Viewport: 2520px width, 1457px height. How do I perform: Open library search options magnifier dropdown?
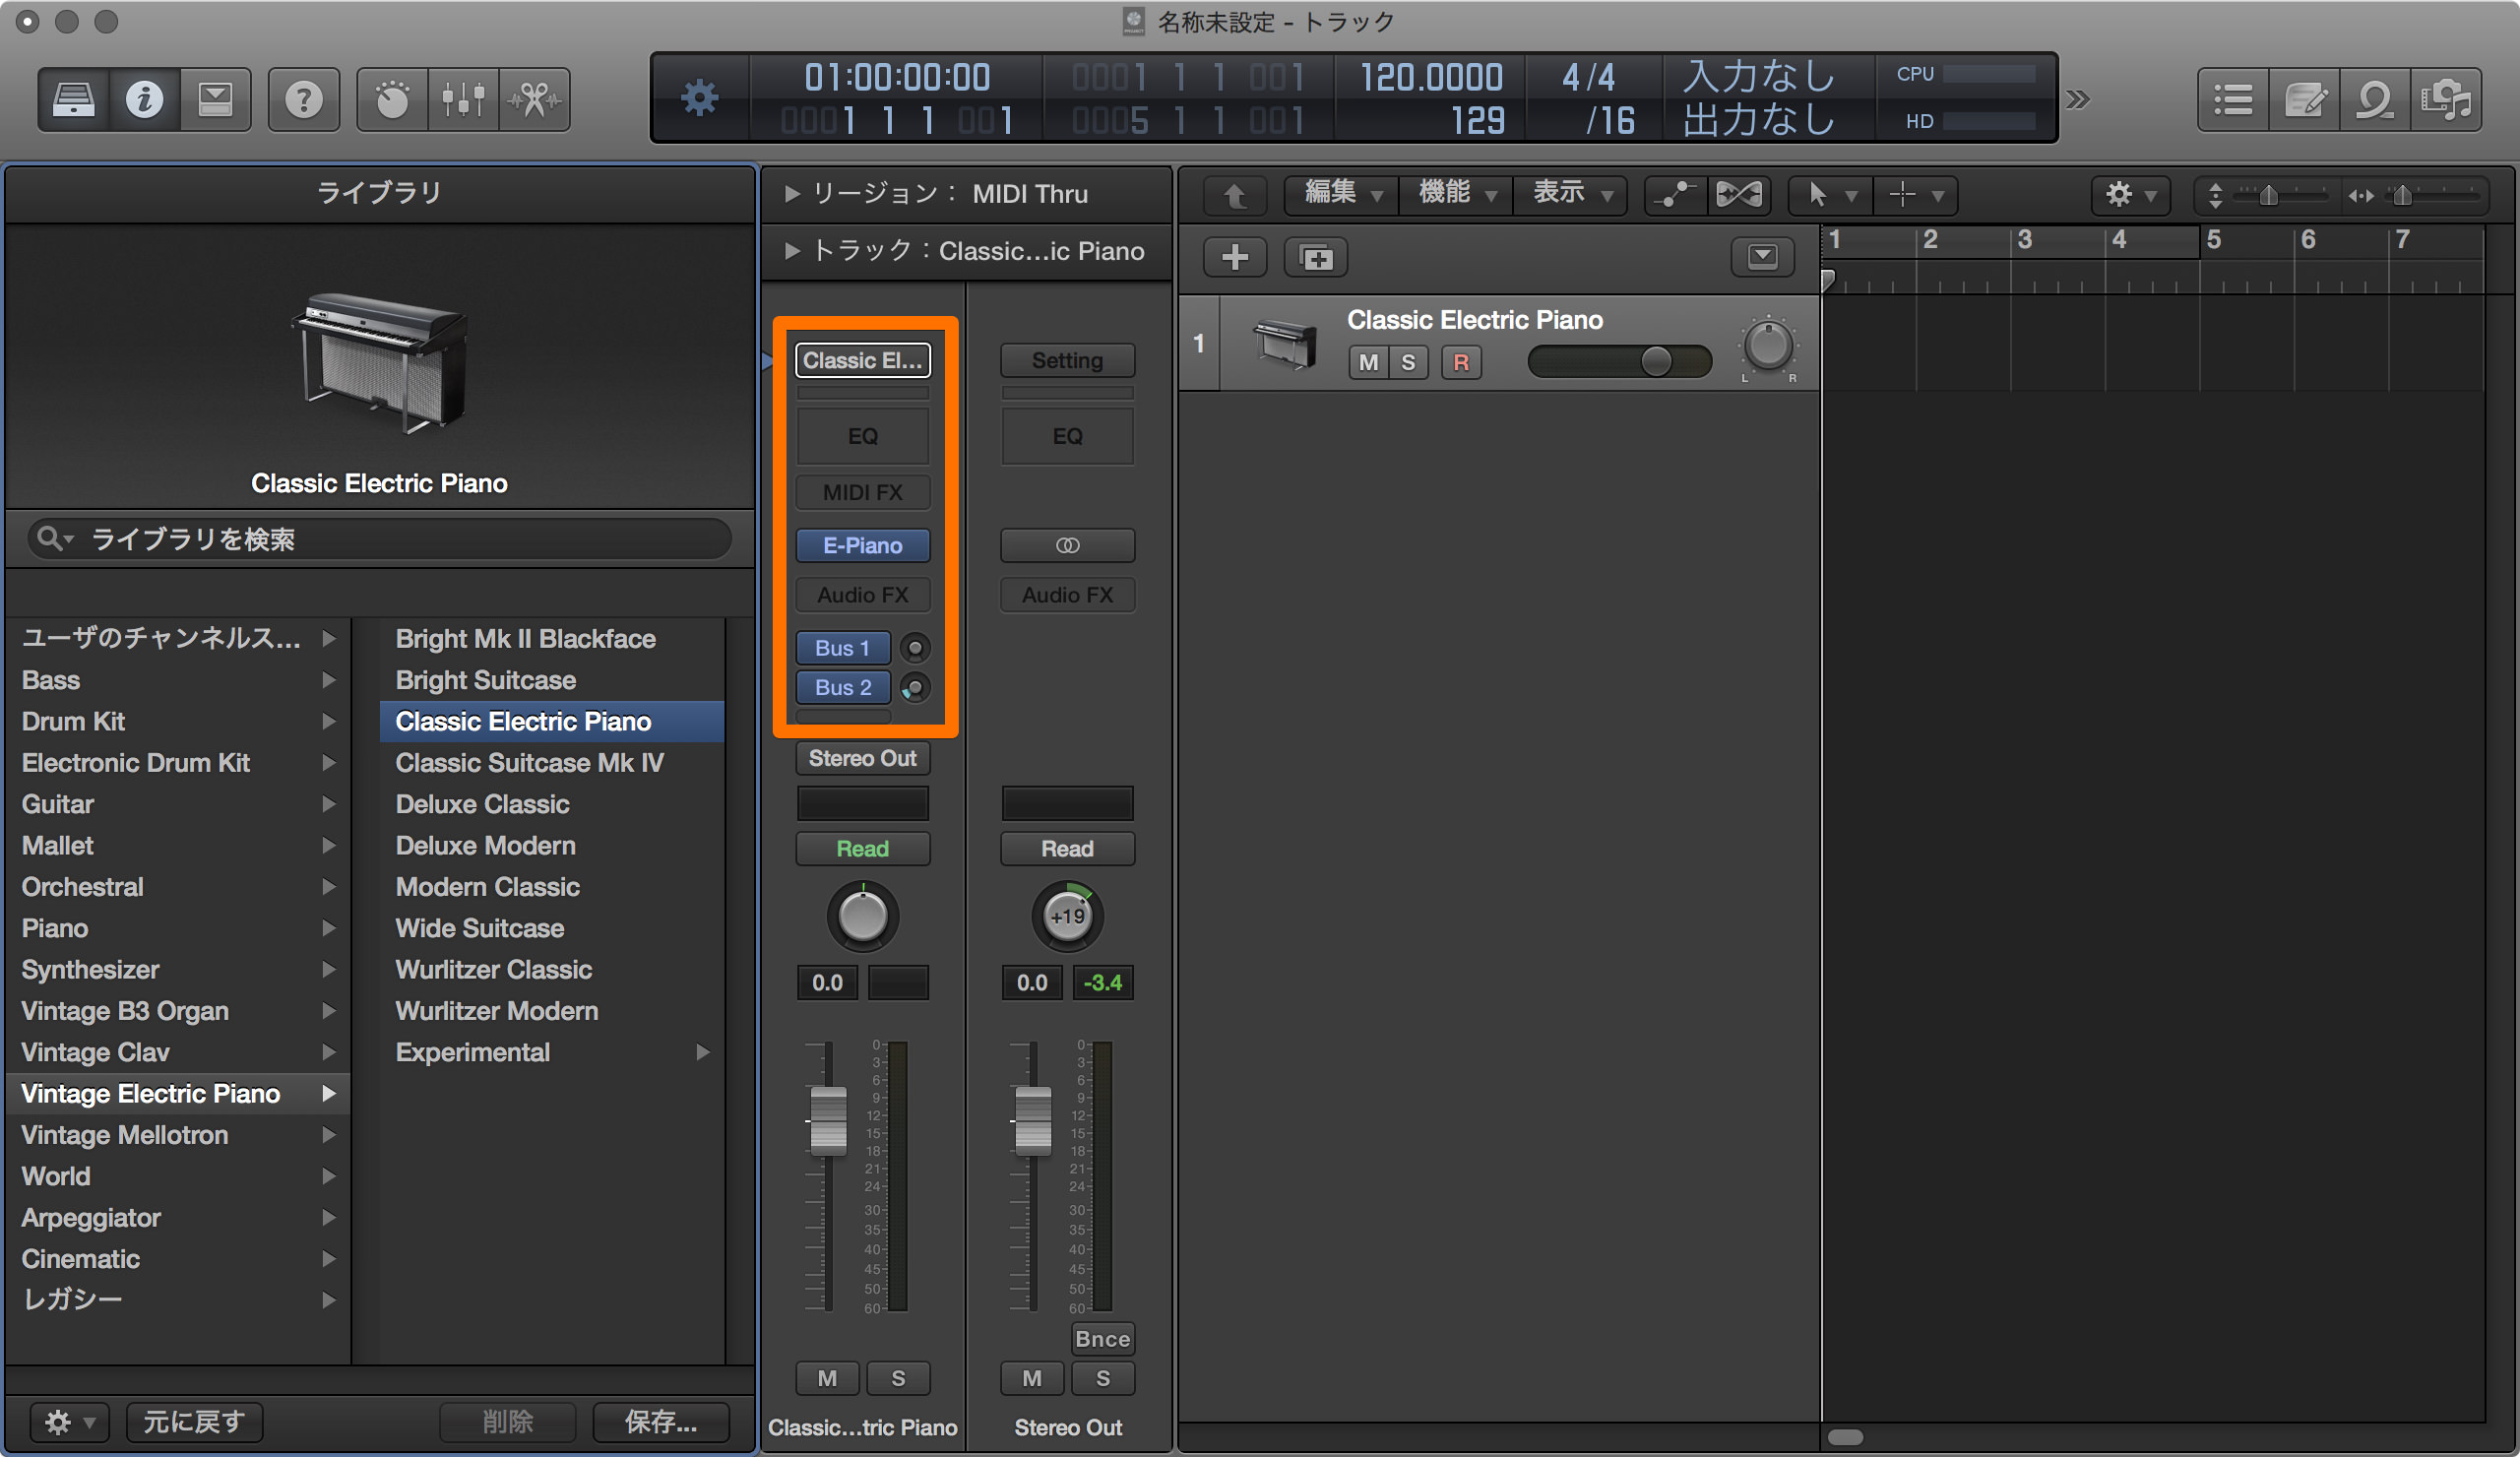54,538
